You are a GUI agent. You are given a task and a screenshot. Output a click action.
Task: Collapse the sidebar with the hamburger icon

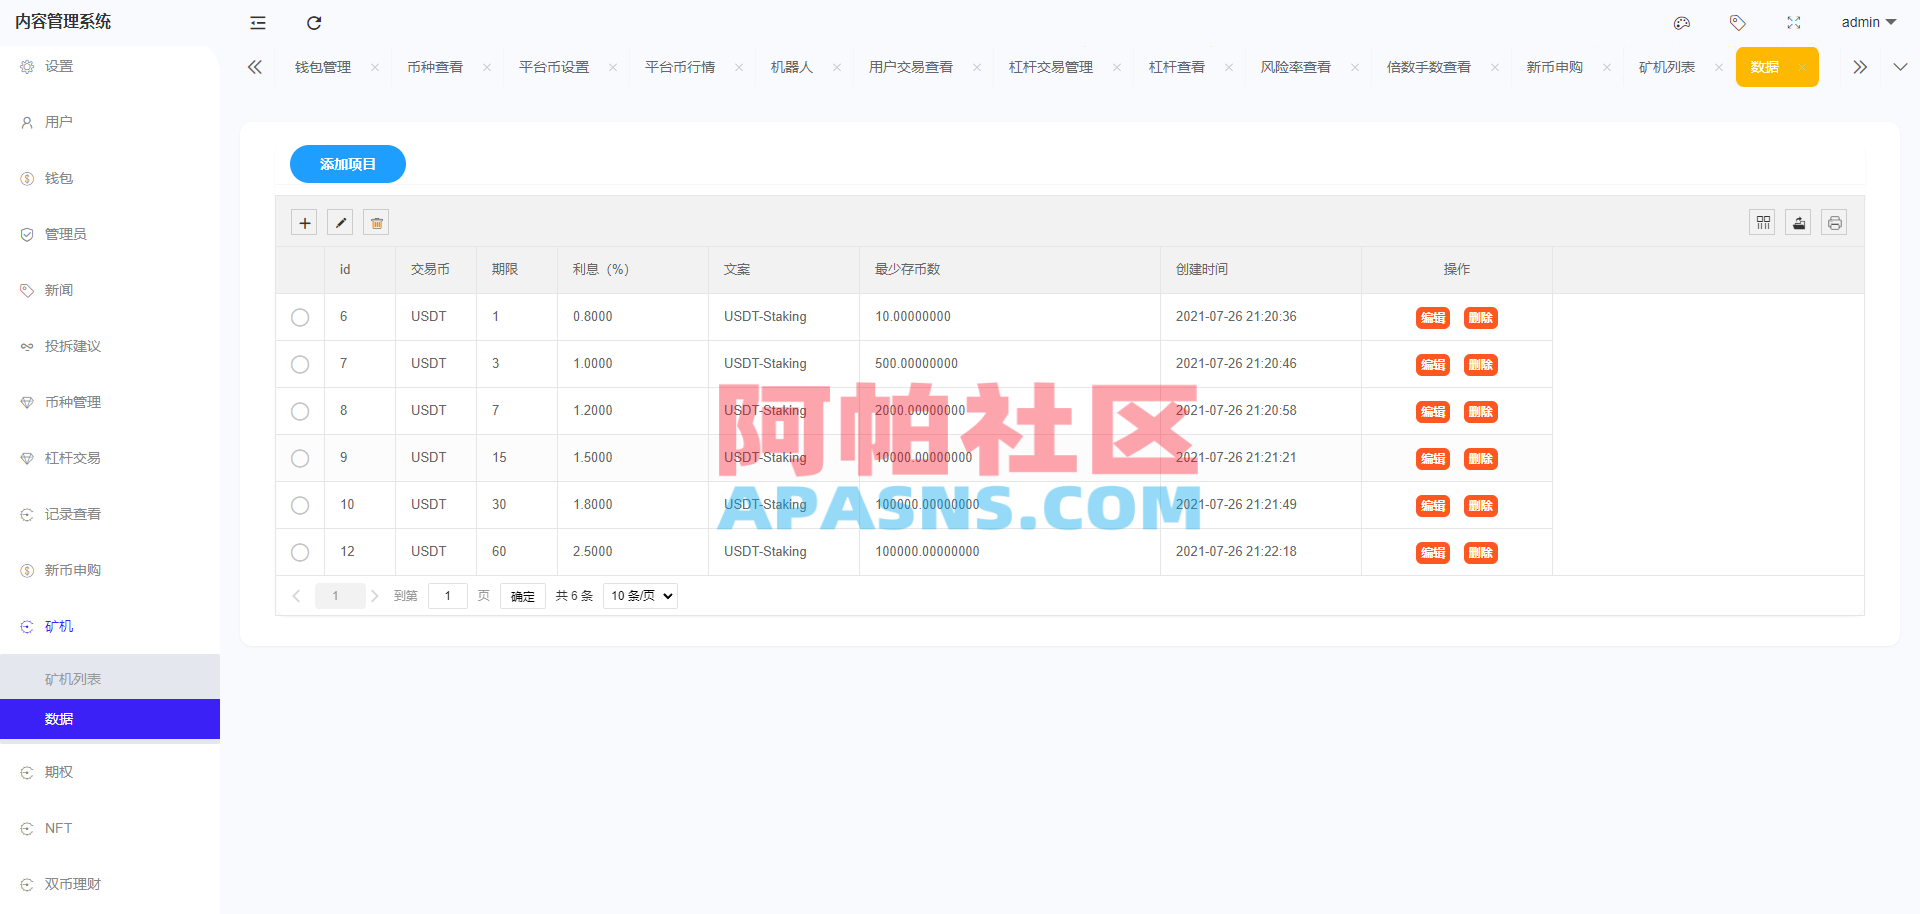point(257,22)
